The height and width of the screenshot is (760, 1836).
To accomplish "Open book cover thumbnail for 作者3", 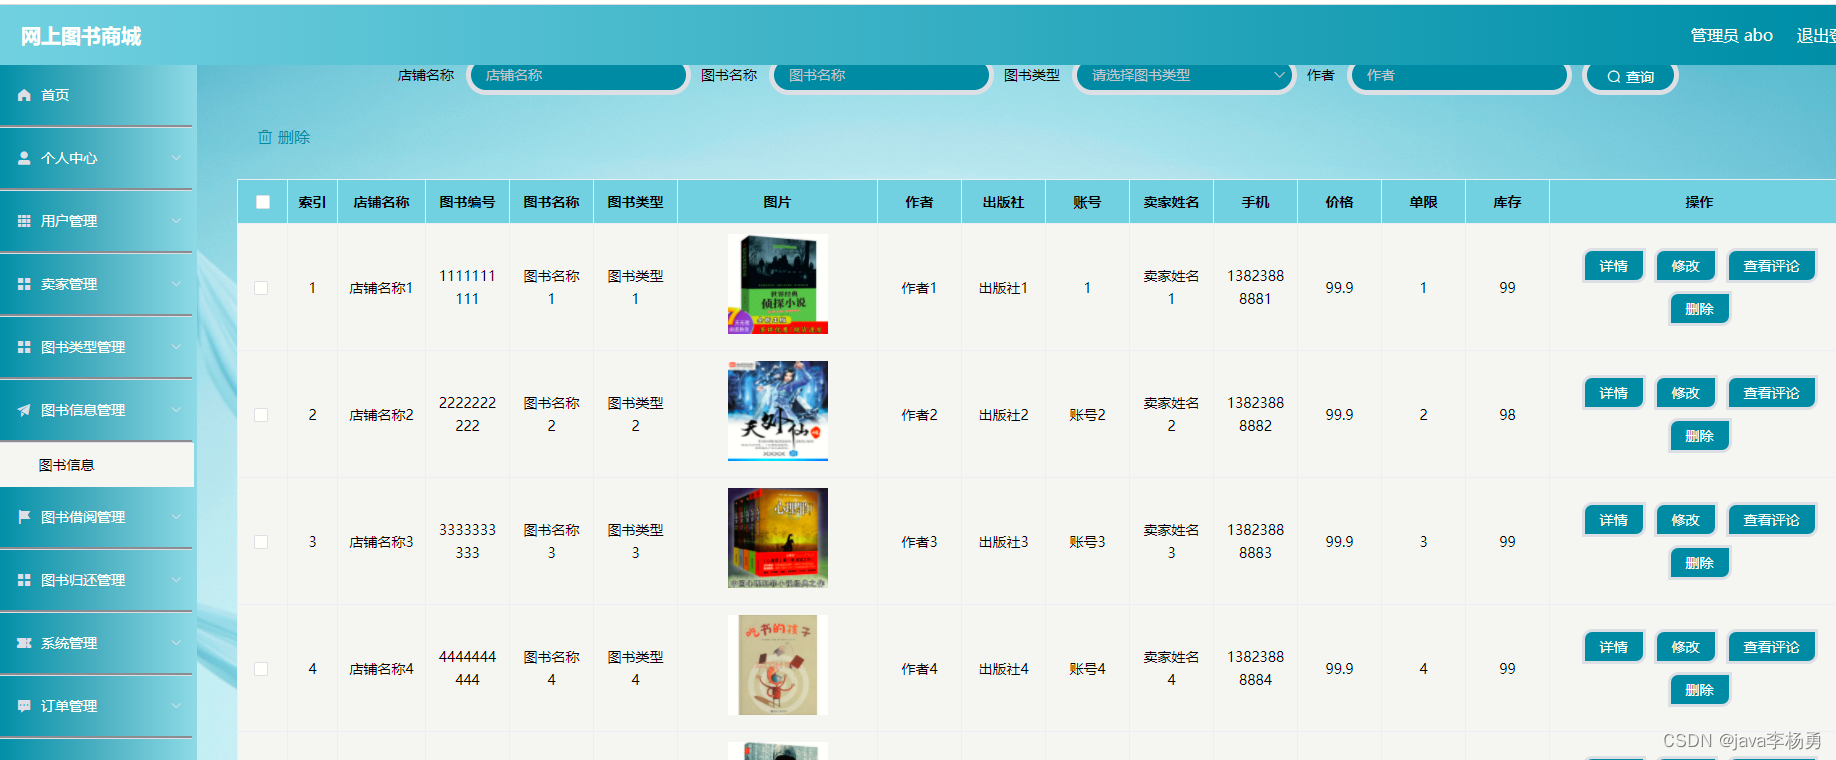I will click(x=778, y=538).
